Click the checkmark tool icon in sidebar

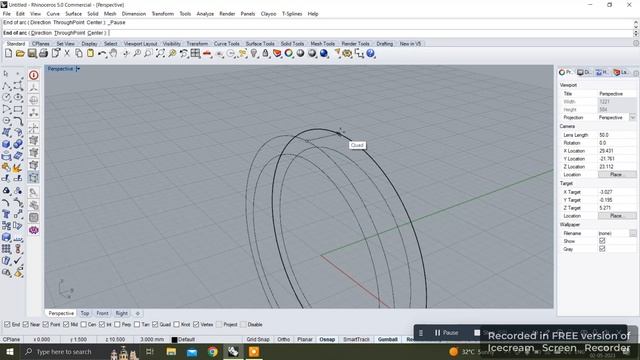18,260
